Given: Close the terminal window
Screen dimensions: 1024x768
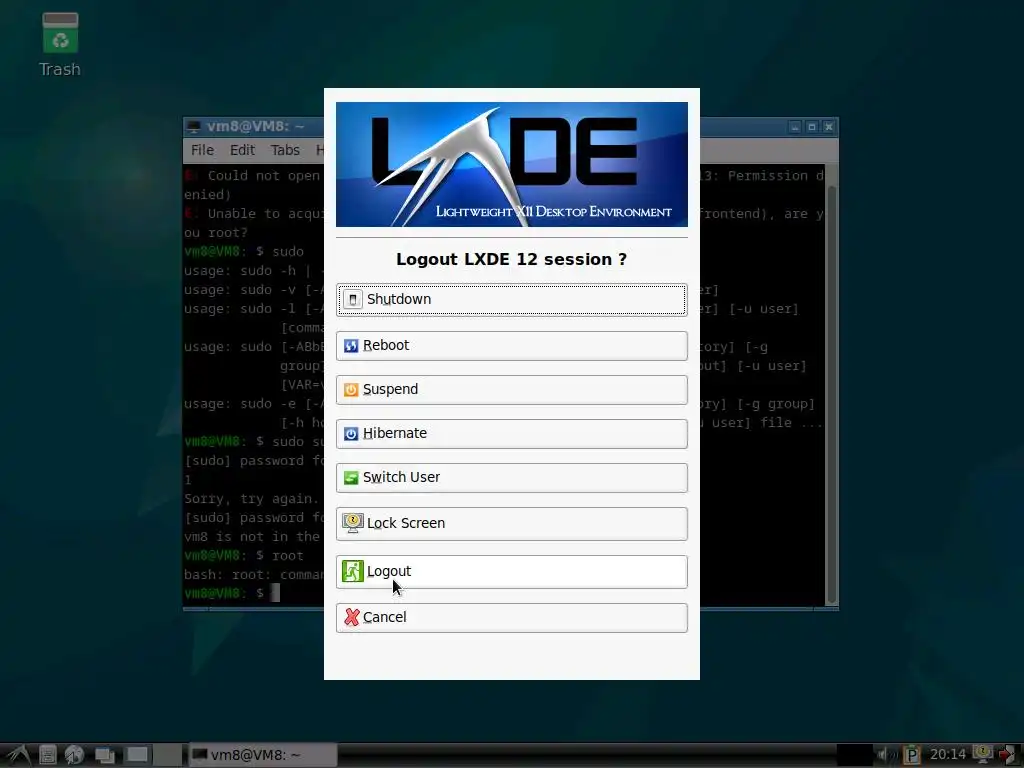Looking at the screenshot, I should [x=829, y=127].
